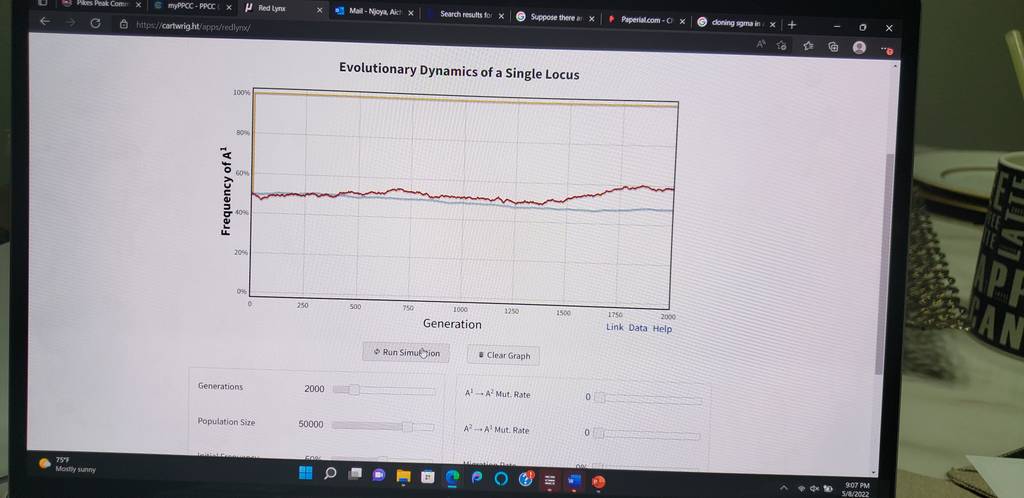Open the PowerPoint taskbar icon
The image size is (1024, 498).
pos(598,482)
